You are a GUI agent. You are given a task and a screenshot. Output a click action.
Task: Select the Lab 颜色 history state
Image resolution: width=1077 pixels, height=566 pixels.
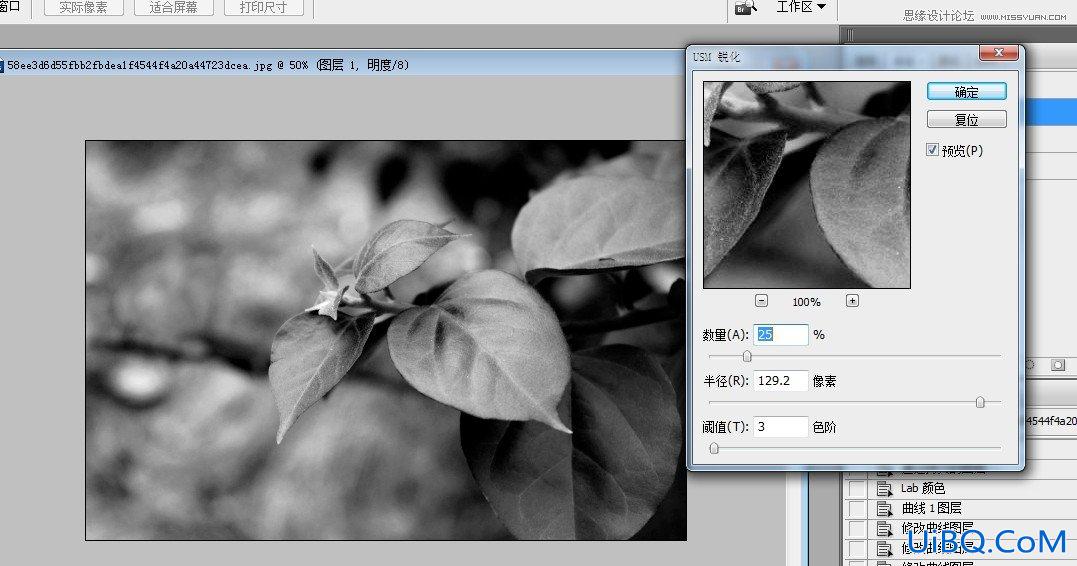tap(923, 489)
